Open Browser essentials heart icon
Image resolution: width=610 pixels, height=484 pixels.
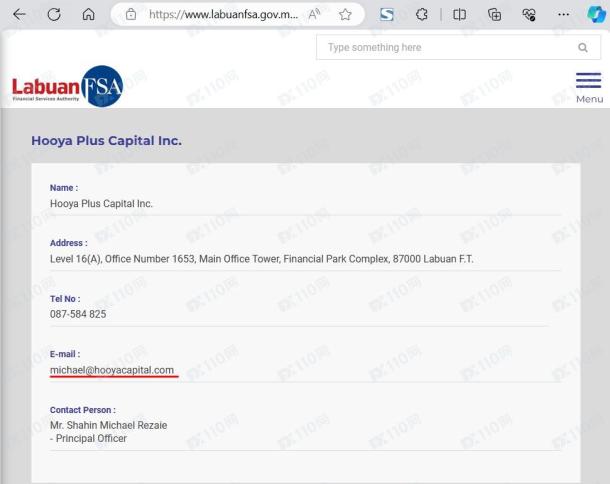point(529,15)
